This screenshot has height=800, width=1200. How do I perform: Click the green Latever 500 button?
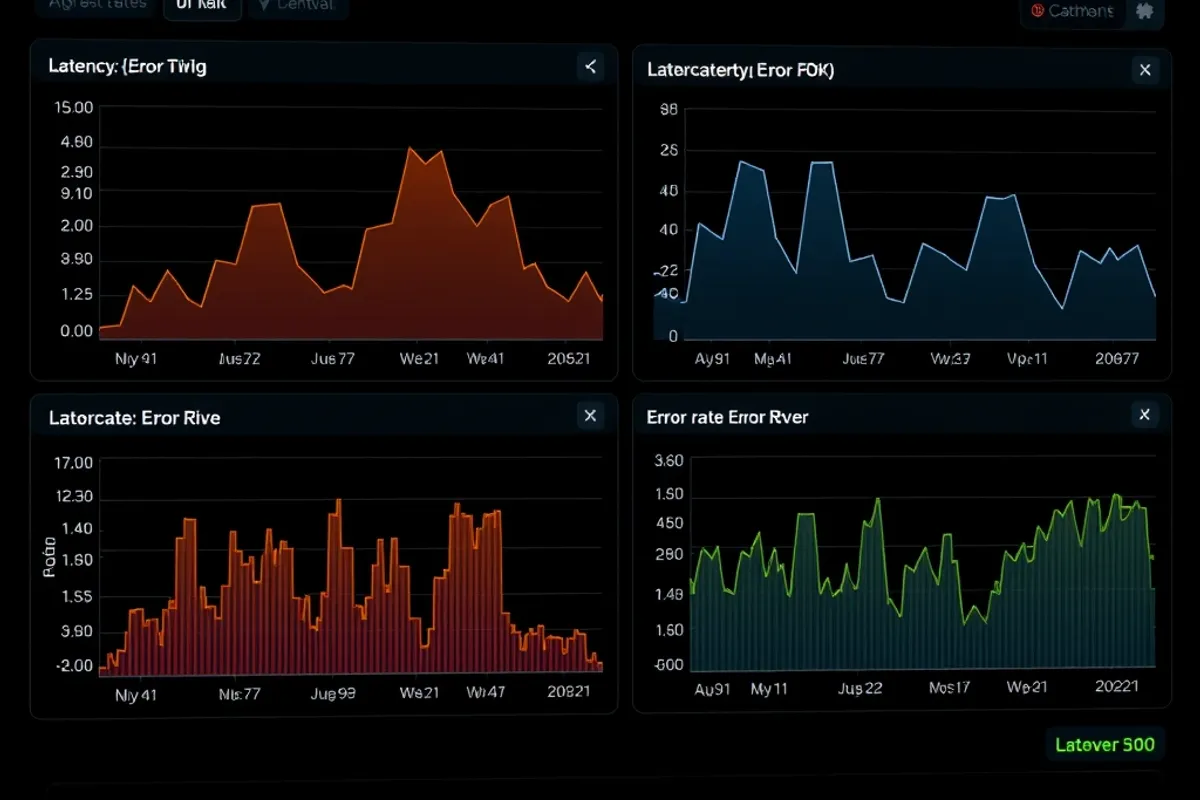[1105, 745]
